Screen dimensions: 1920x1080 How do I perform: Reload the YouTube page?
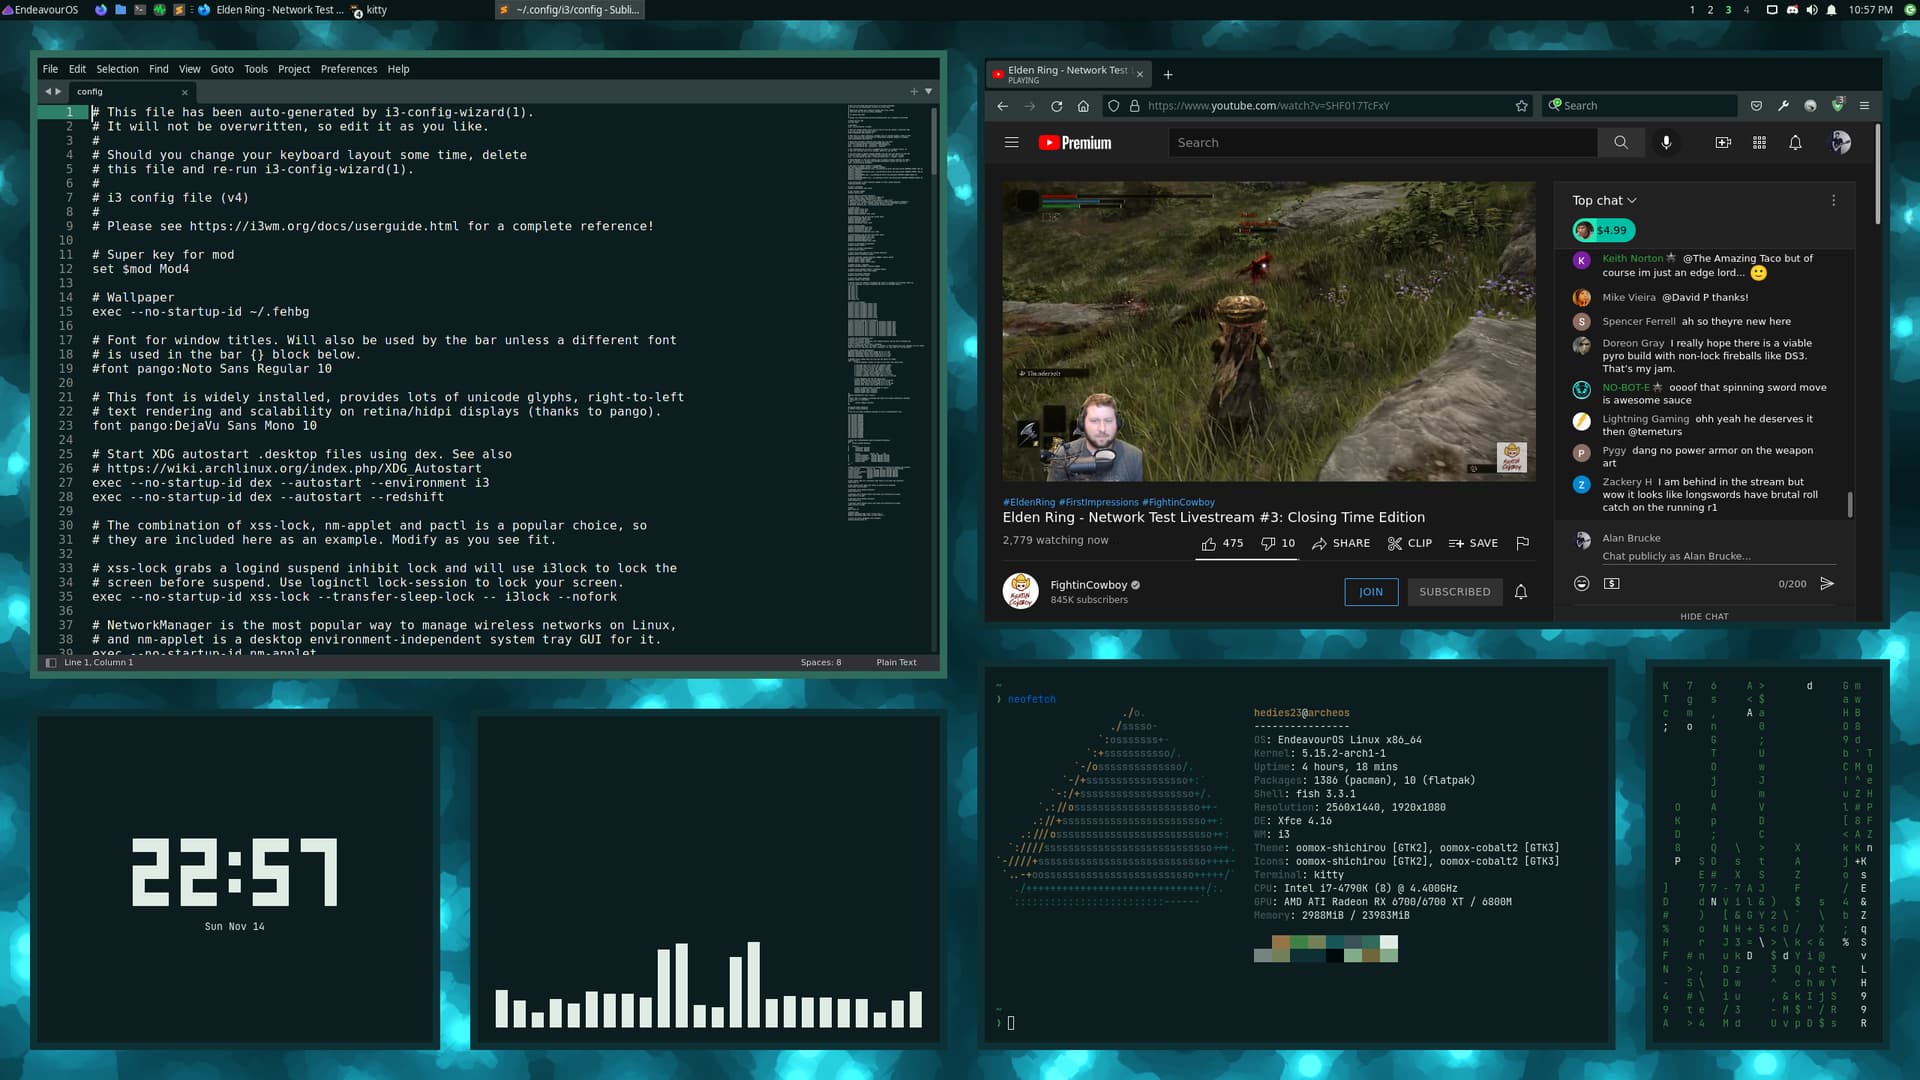pyautogui.click(x=1057, y=105)
